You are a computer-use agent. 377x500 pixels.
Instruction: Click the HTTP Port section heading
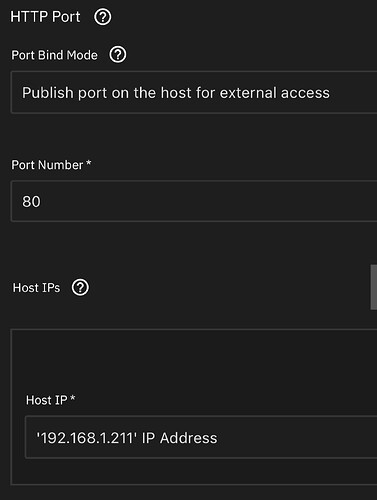[45, 17]
